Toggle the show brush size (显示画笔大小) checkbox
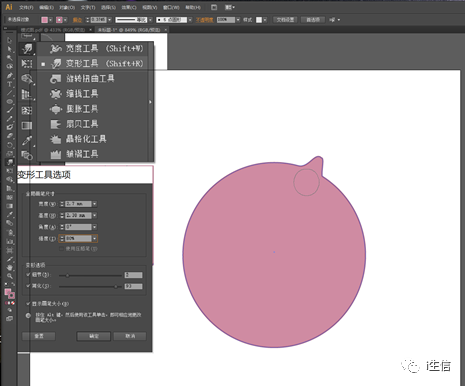The image size is (465, 386). click(x=28, y=304)
